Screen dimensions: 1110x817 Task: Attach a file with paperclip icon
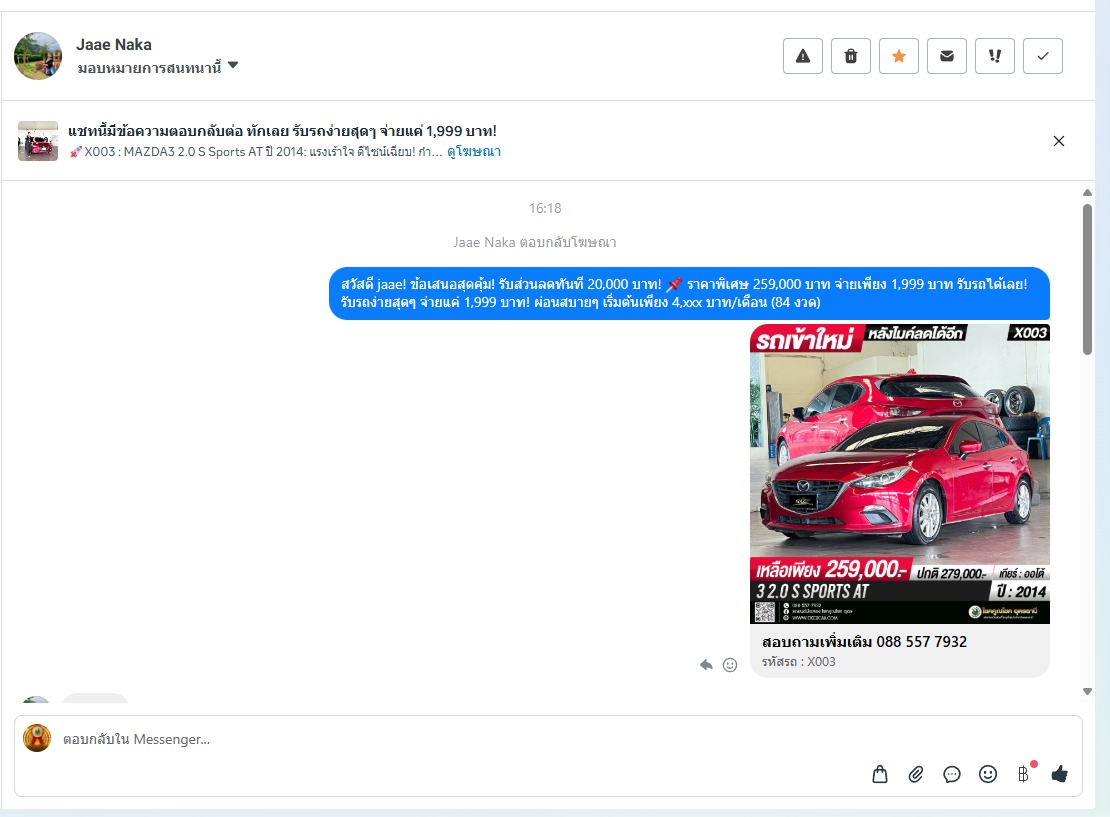(x=916, y=775)
